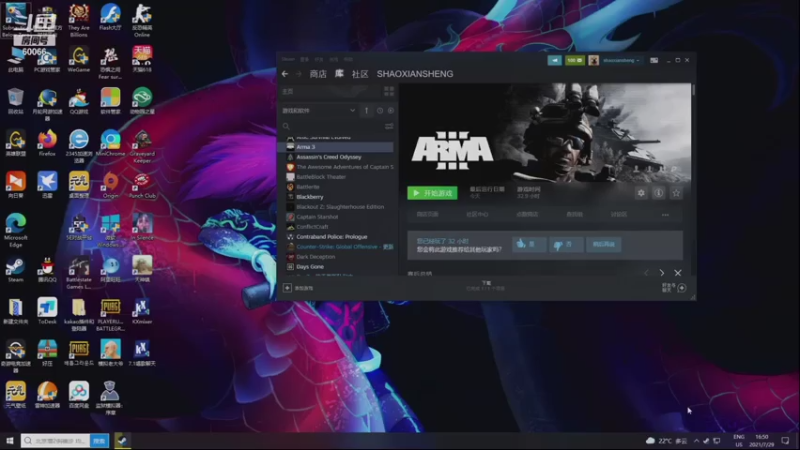Open friends and chat button
This screenshot has width=800, height=450.
click(674, 288)
